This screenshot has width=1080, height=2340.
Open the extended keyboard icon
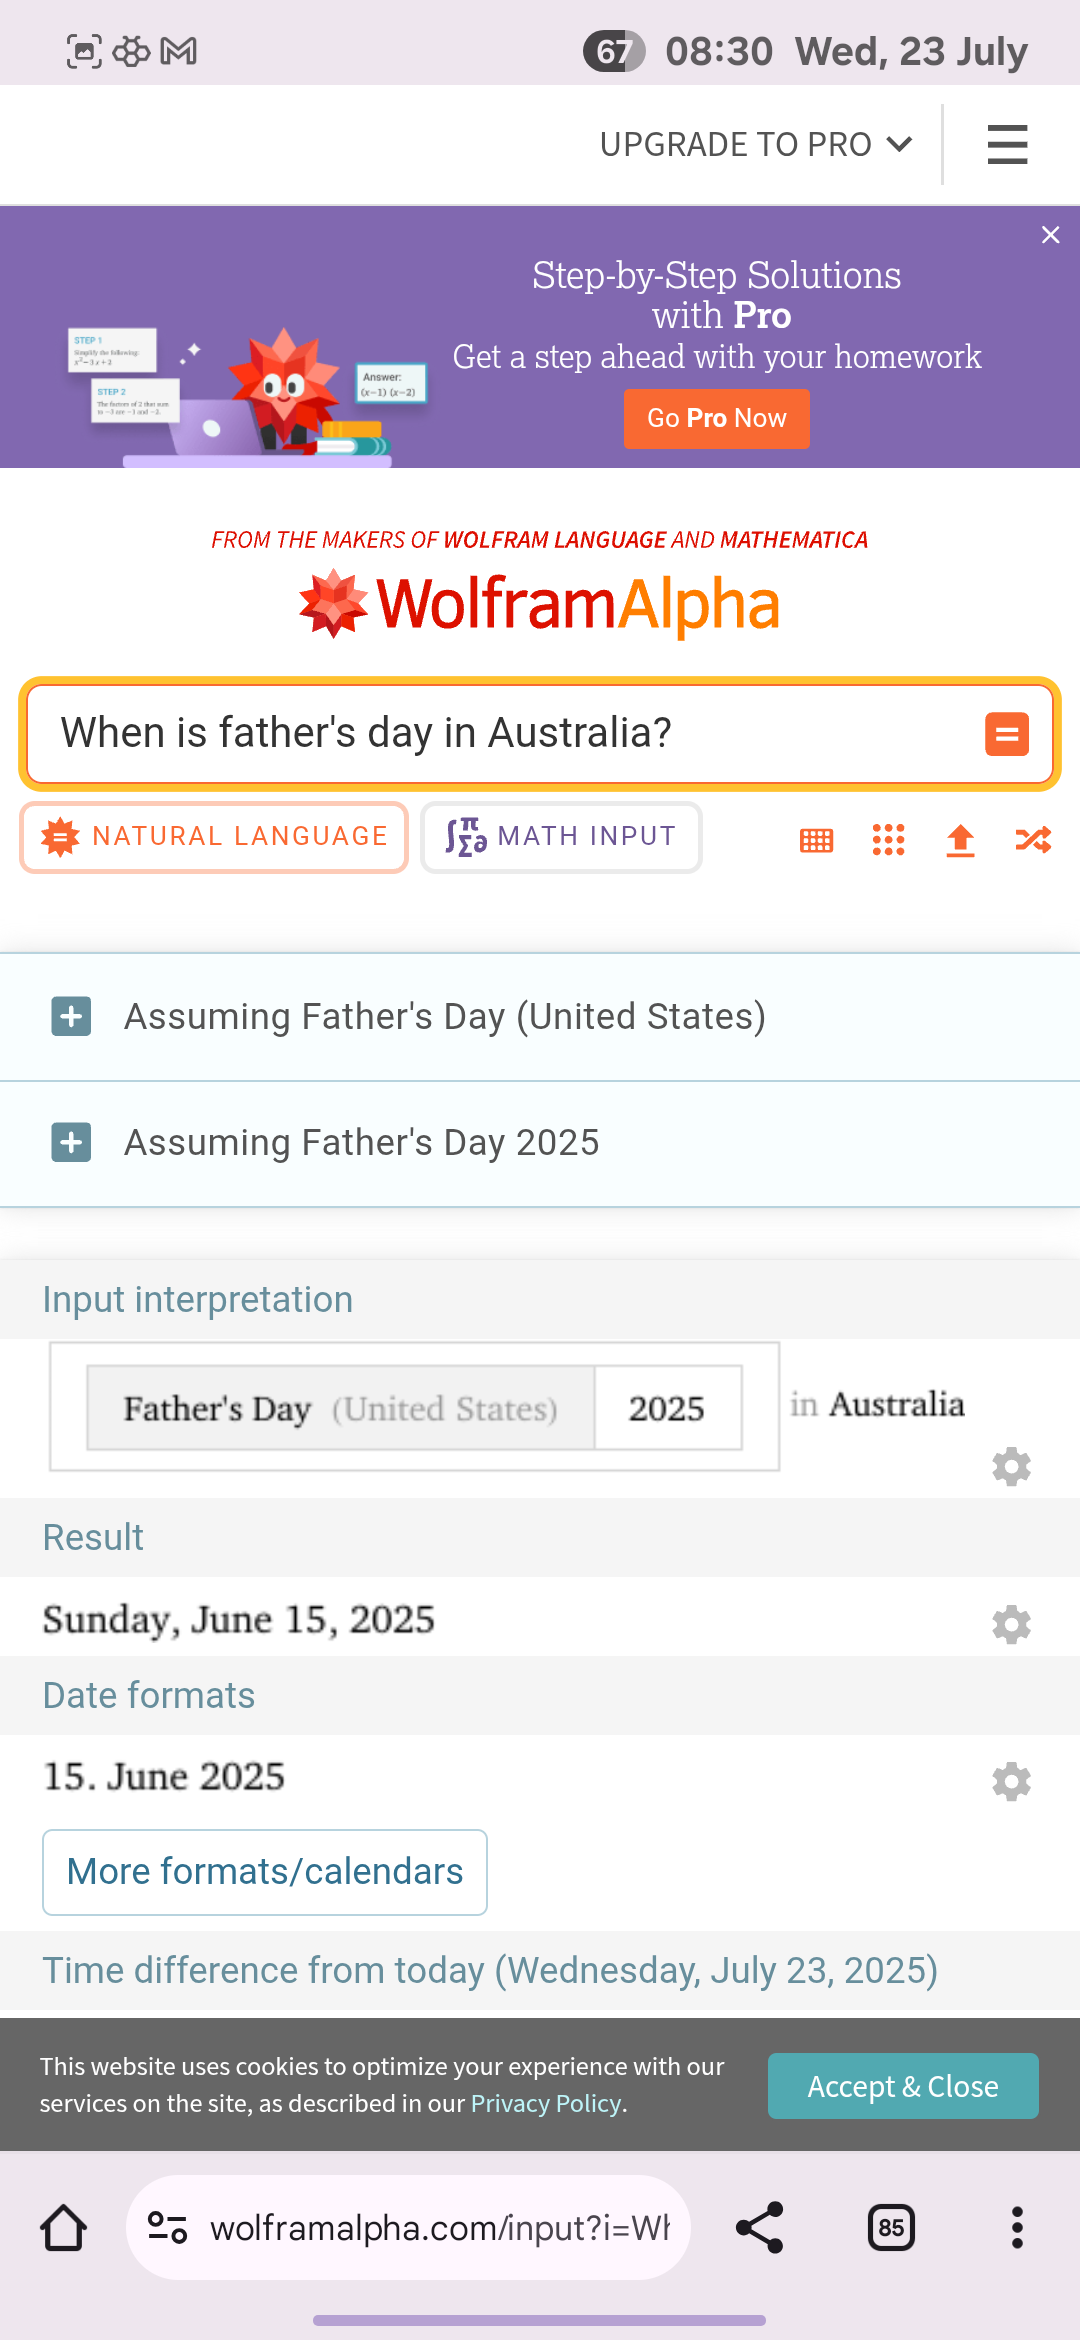(x=816, y=840)
